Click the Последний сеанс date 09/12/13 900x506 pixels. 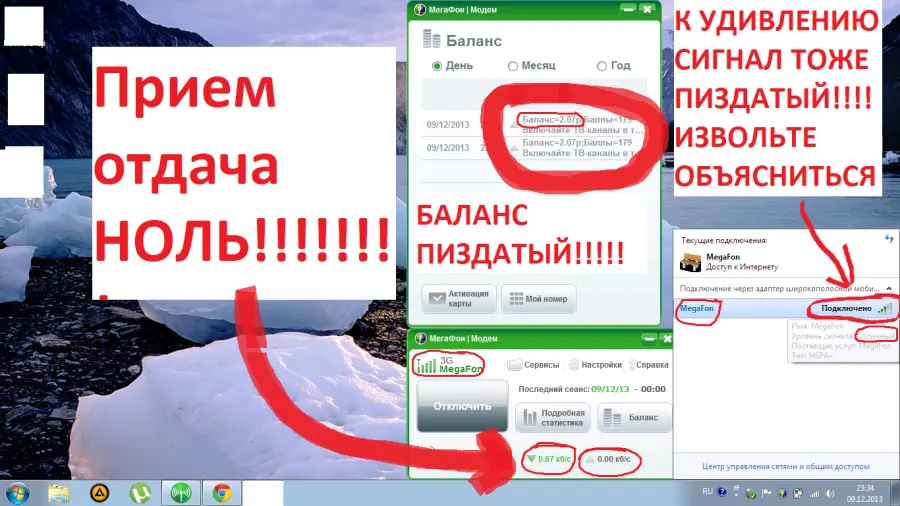point(610,389)
